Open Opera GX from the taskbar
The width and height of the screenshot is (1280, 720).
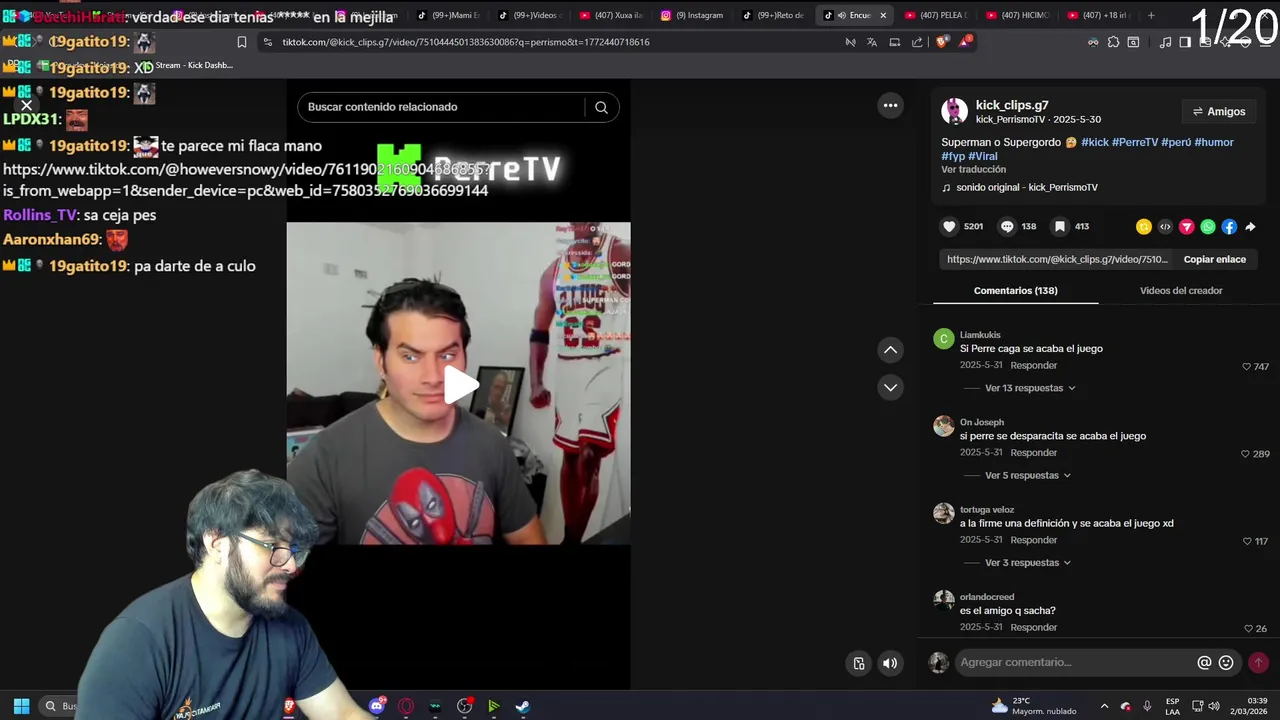click(406, 706)
